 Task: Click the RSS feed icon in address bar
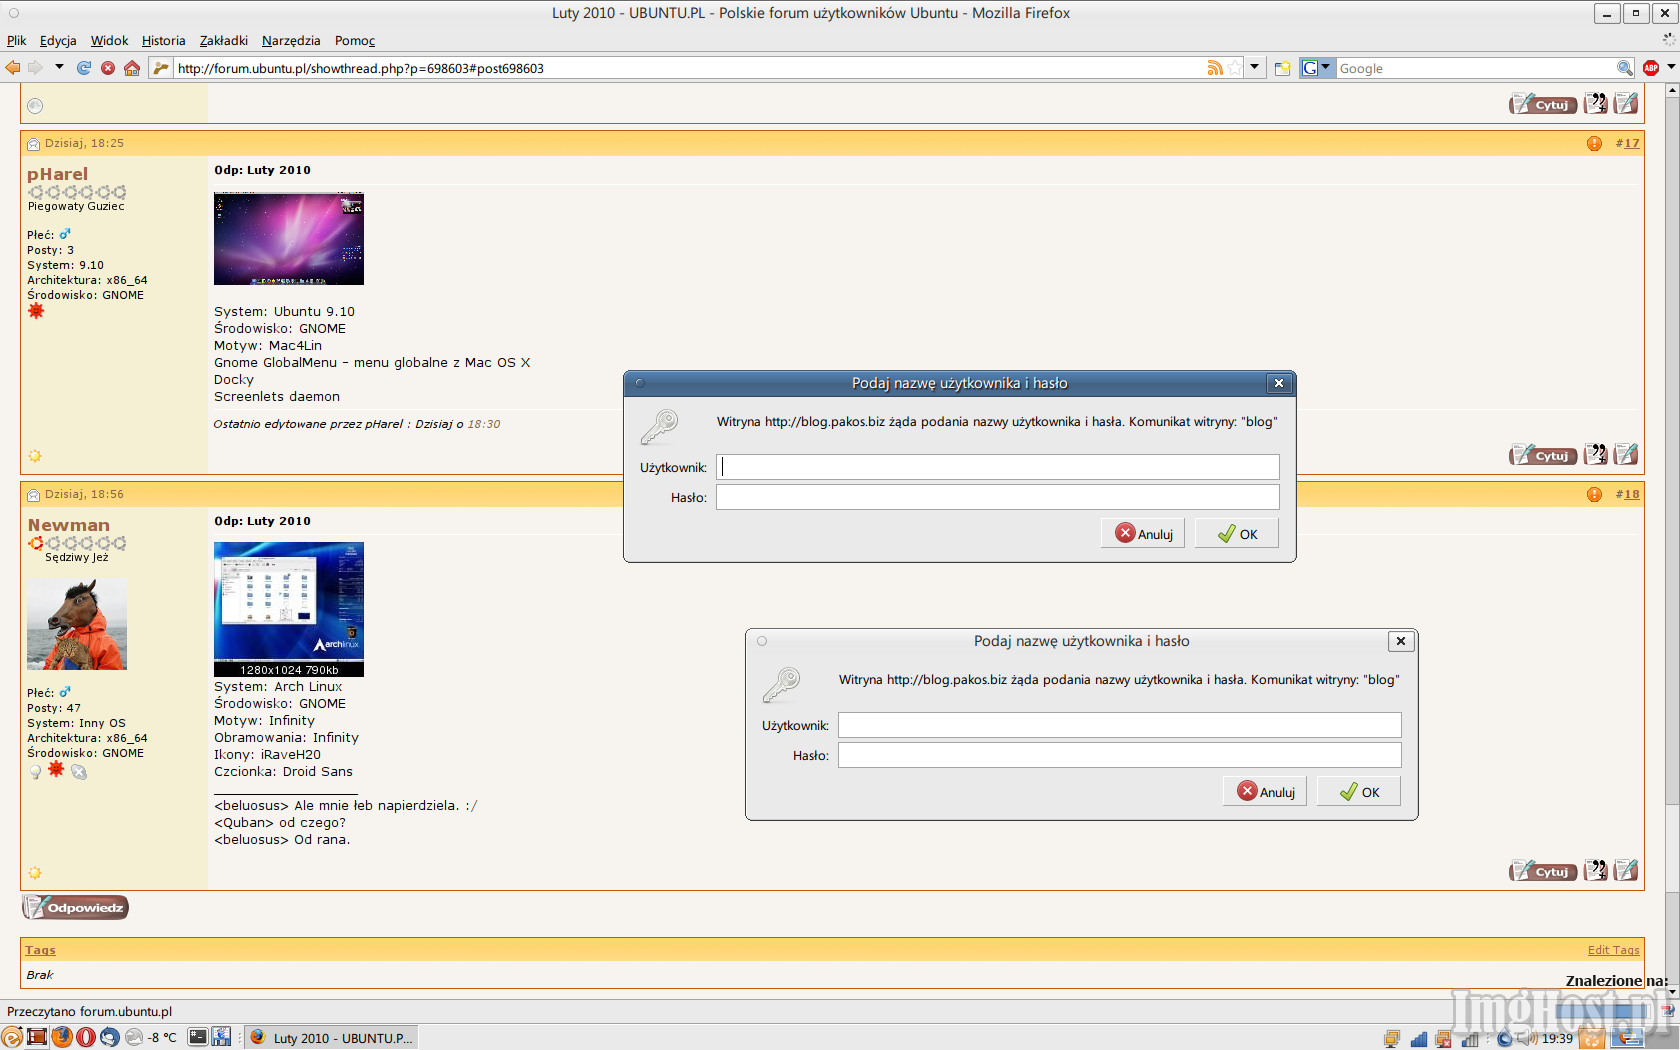(1215, 68)
